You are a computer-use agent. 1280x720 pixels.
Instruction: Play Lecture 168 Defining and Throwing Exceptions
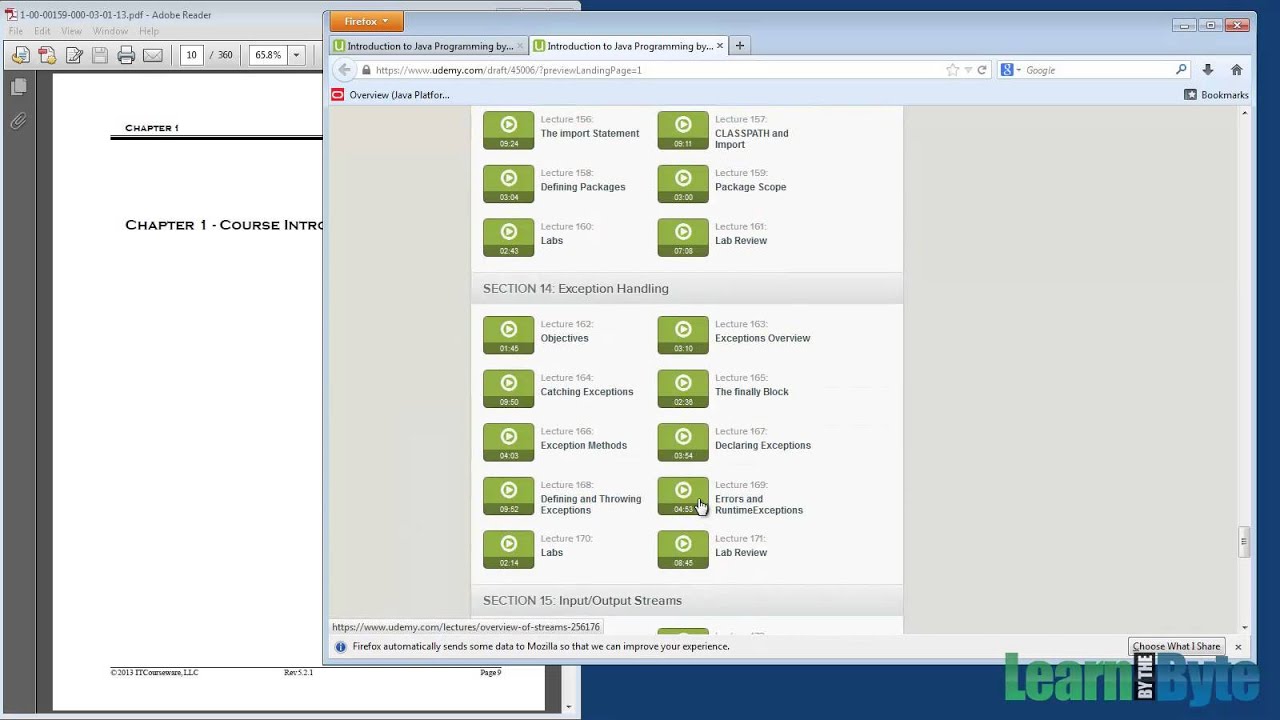point(509,496)
